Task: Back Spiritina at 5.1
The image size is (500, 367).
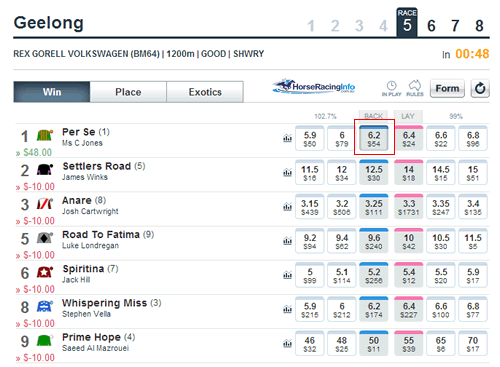Action: tap(342, 275)
